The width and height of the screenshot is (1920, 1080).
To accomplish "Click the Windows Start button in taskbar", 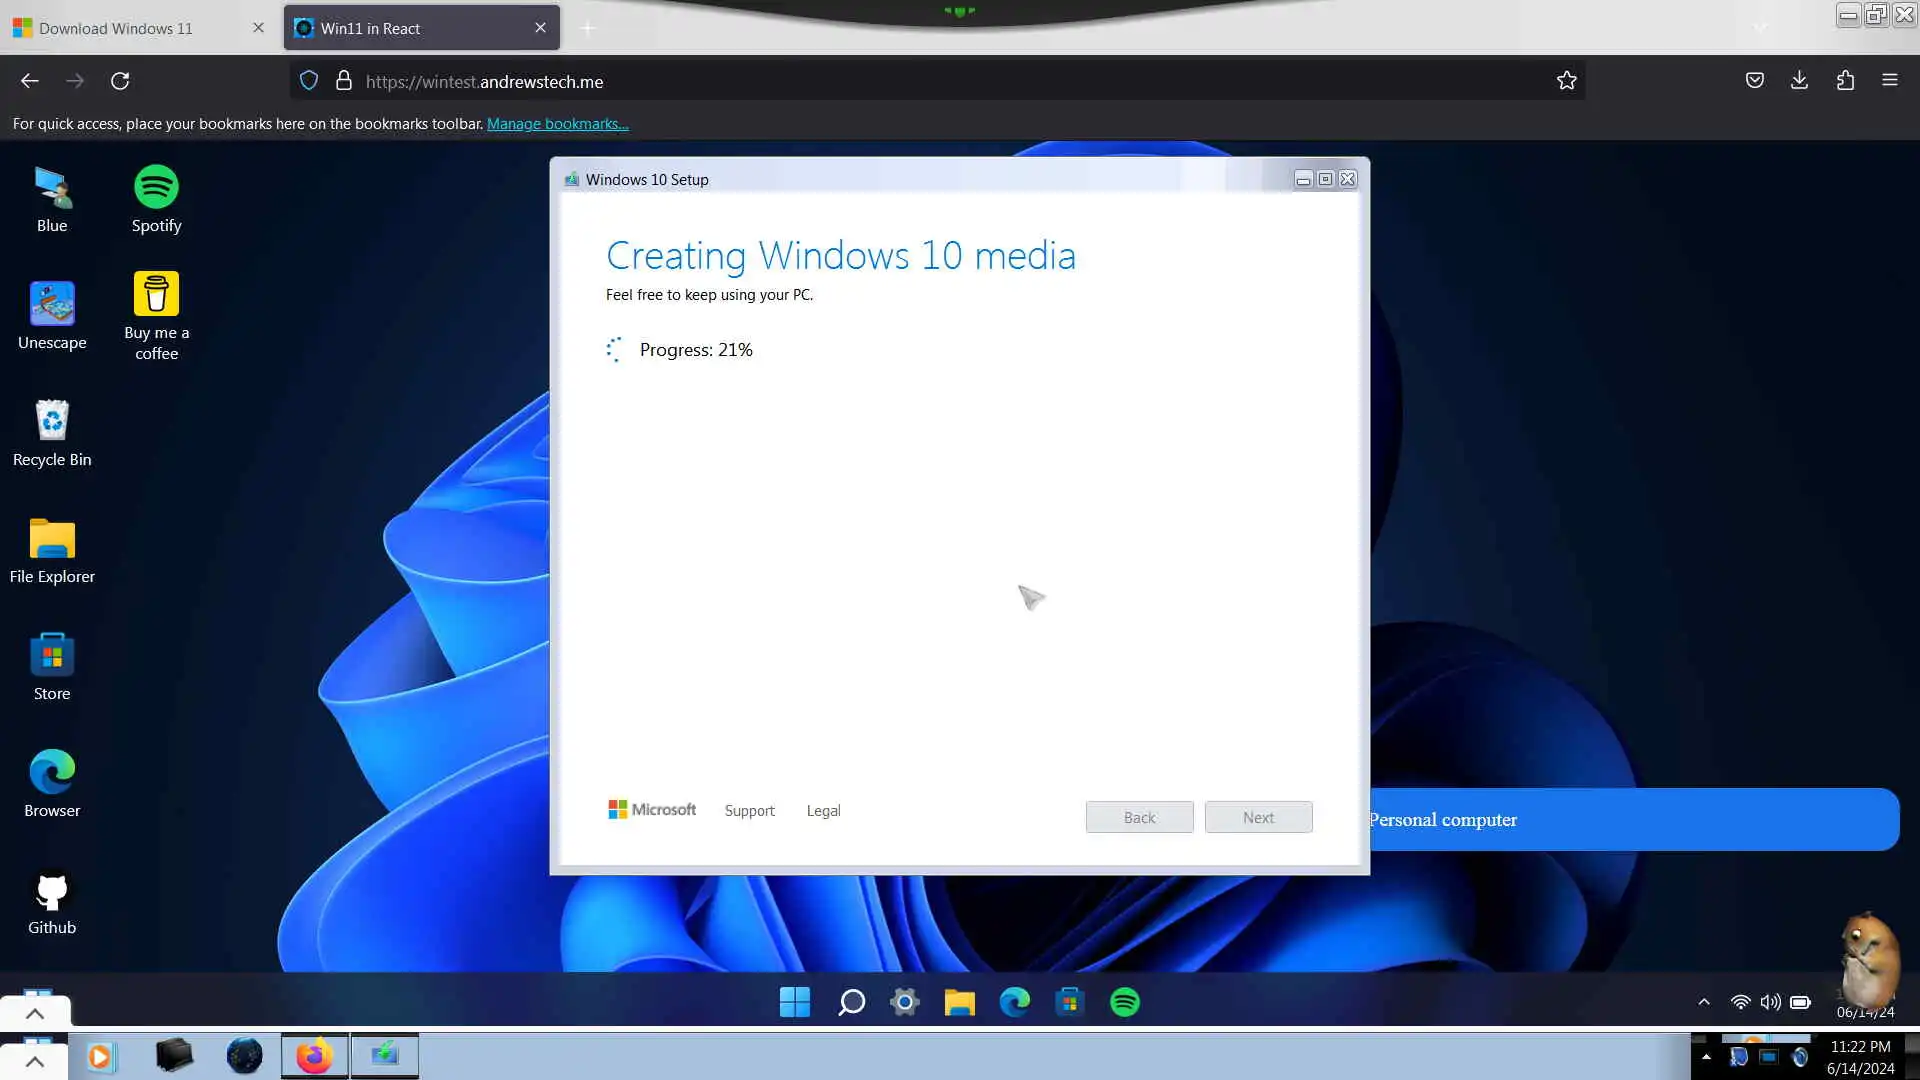I will coord(795,1002).
